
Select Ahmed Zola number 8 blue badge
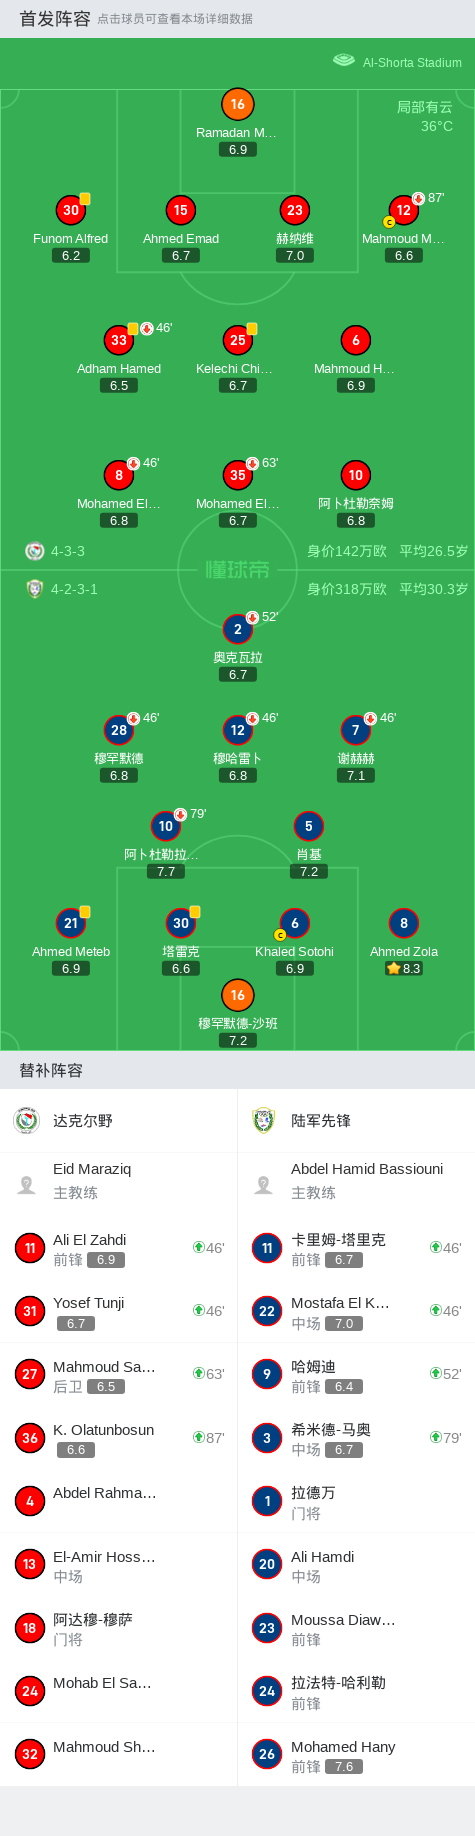pyautogui.click(x=403, y=923)
